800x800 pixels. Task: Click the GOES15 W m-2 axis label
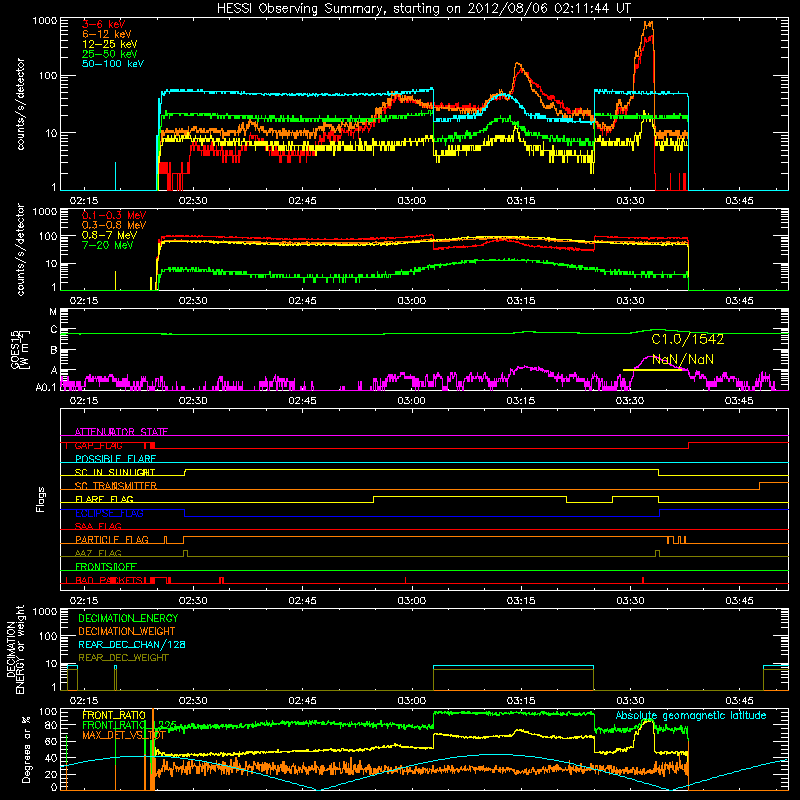click(20, 349)
